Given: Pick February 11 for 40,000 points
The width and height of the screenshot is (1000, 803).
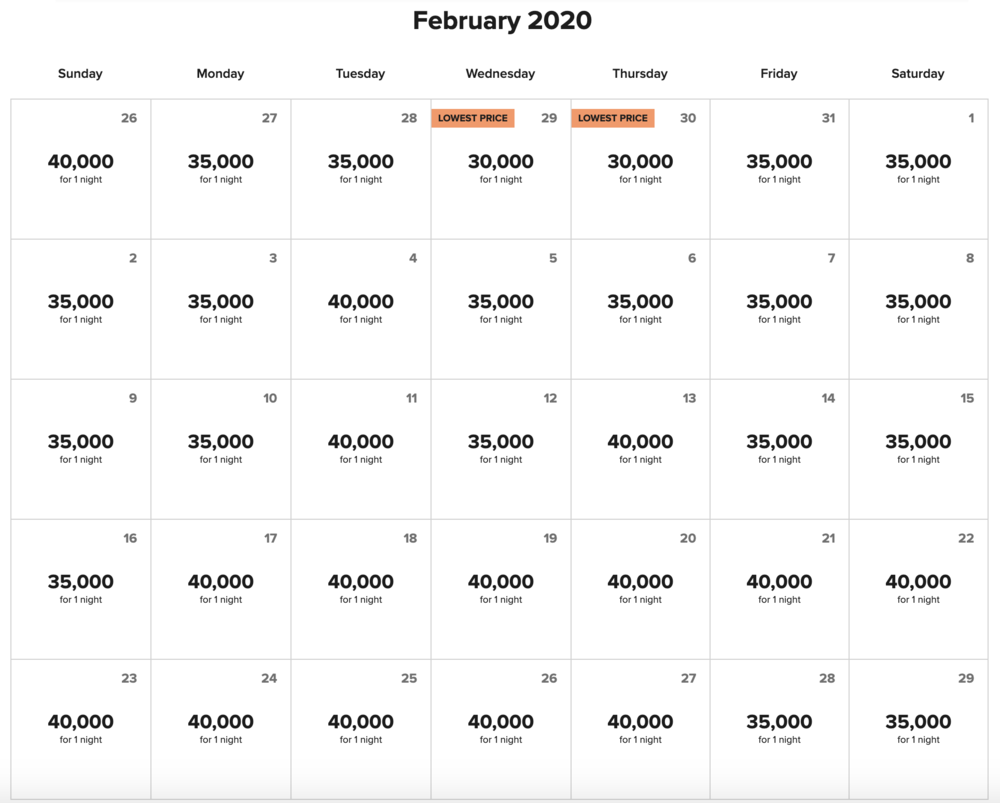Looking at the screenshot, I should 361,448.
